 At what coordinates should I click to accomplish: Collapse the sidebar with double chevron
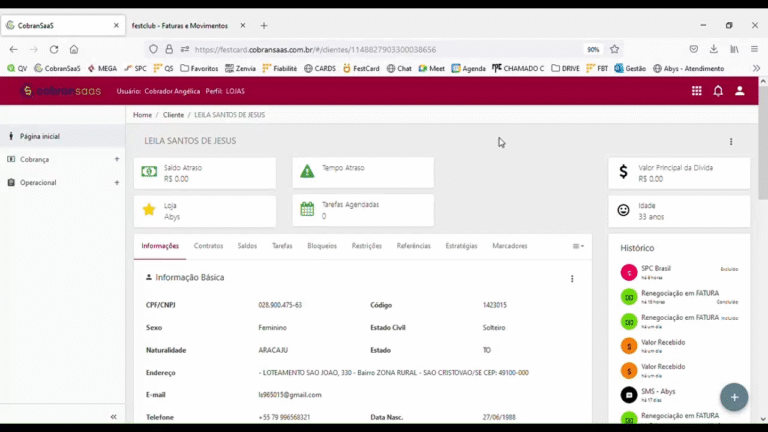pos(114,417)
